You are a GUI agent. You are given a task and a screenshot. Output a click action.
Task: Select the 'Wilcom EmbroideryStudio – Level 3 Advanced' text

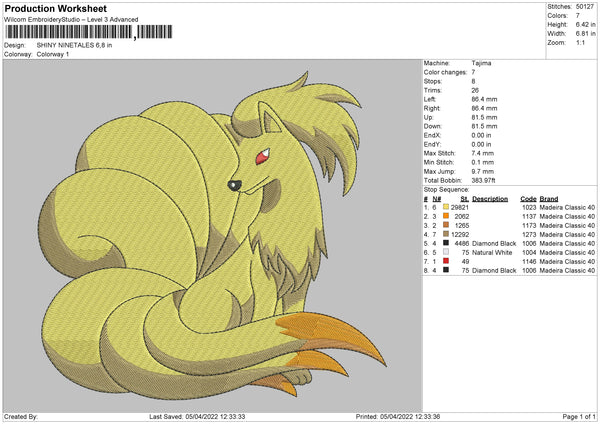tap(71, 20)
